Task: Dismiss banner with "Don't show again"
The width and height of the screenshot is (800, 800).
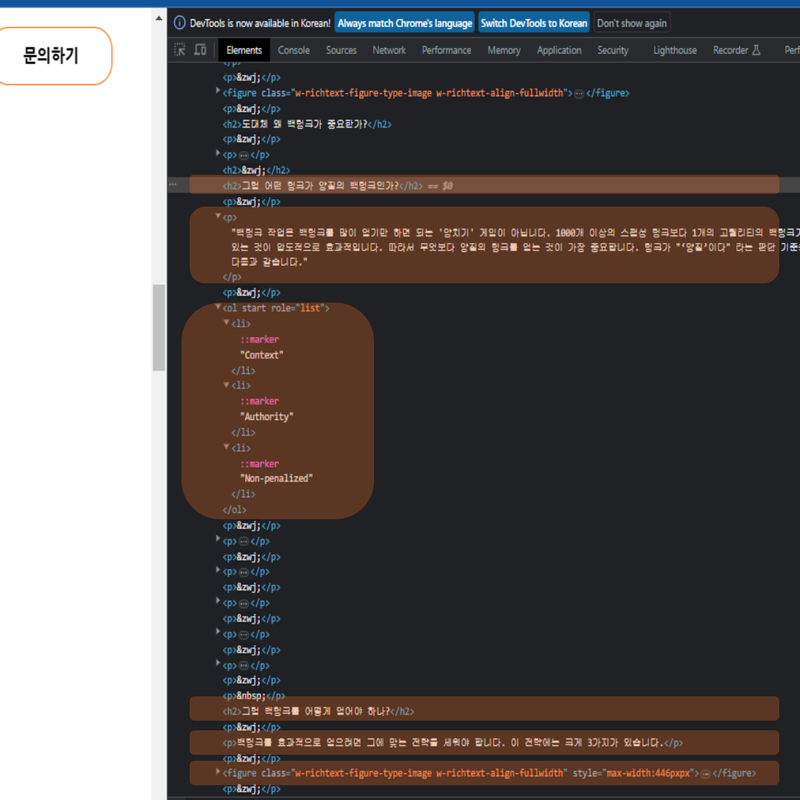Action: tap(632, 23)
